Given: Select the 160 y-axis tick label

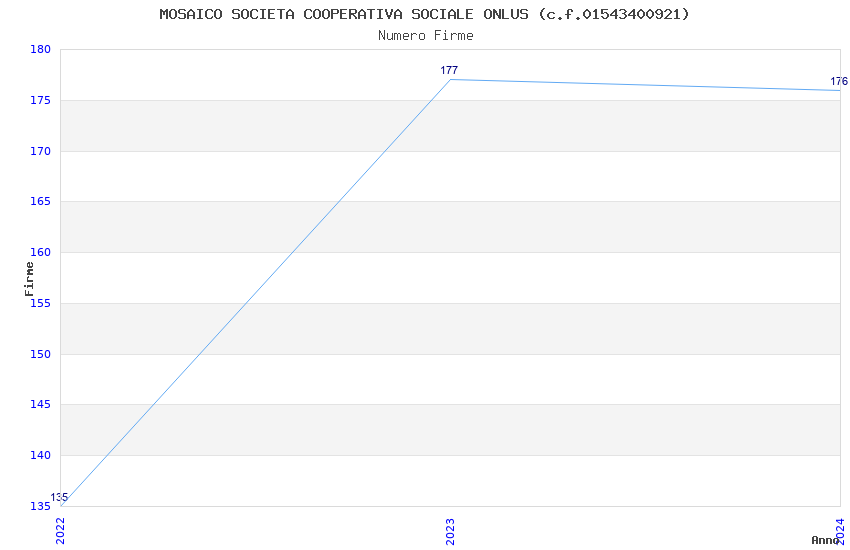Looking at the screenshot, I should [40, 253].
